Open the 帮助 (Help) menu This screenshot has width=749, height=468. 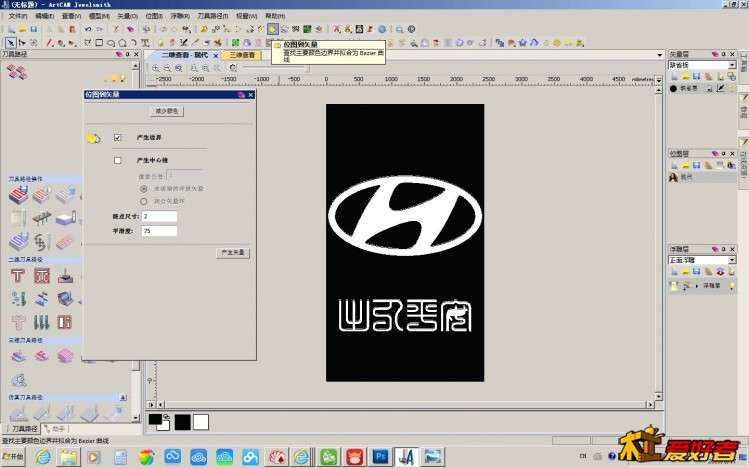click(x=275, y=16)
